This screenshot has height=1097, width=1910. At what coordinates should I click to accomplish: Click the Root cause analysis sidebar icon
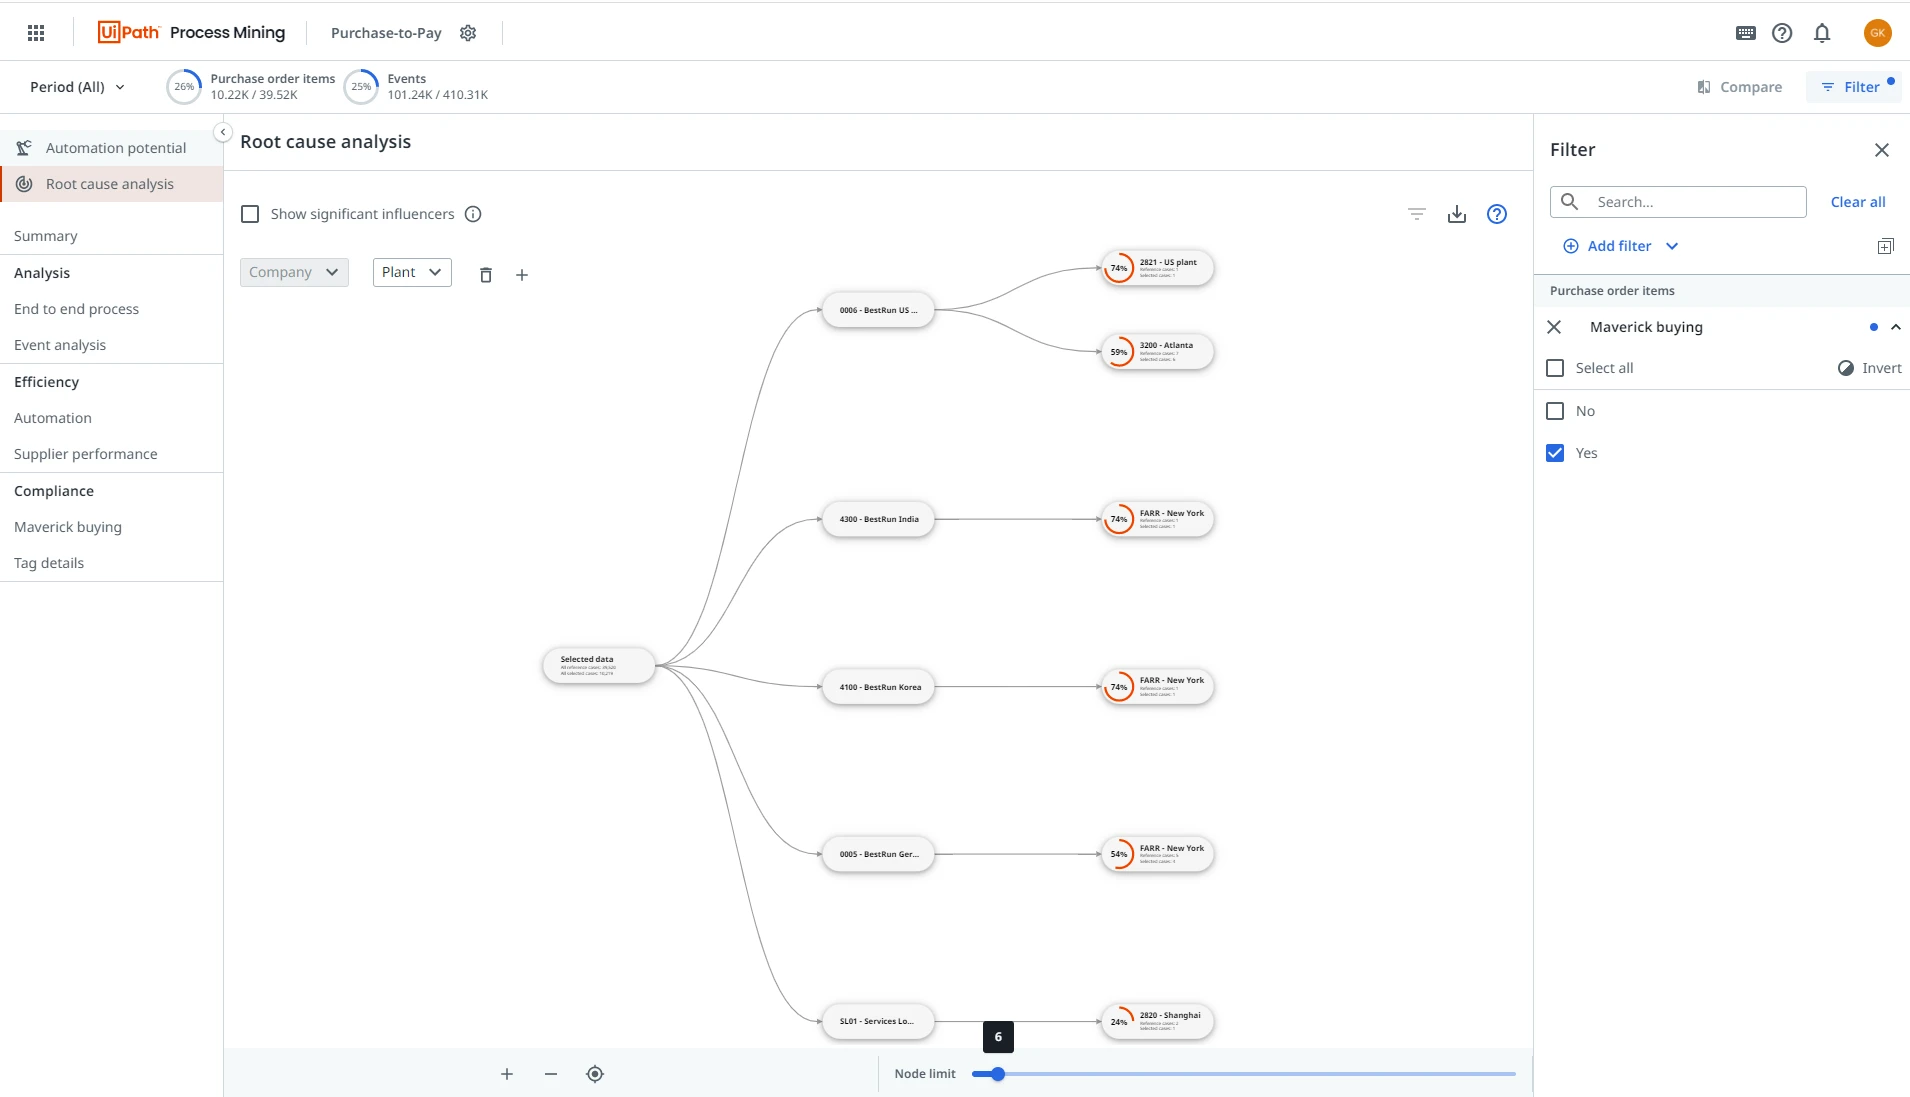click(x=24, y=184)
